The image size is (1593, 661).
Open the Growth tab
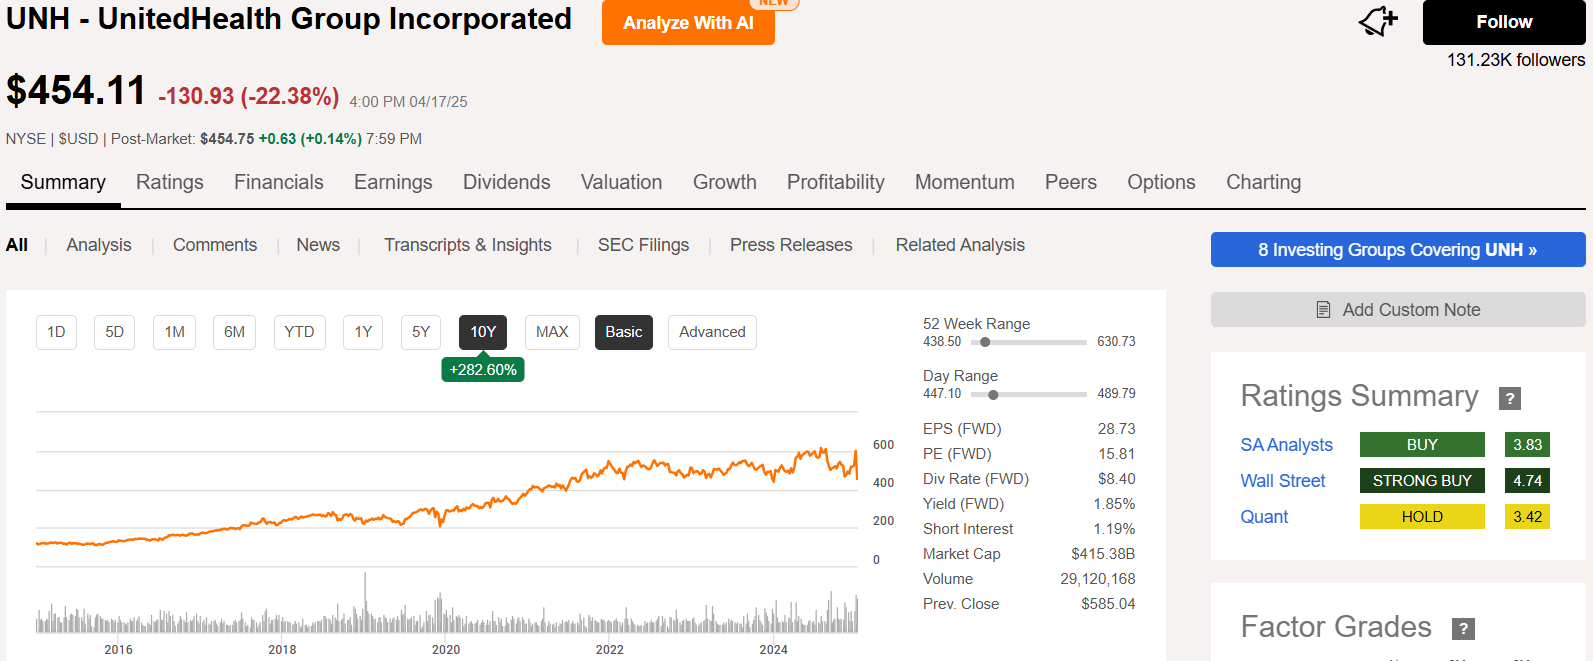[725, 182]
